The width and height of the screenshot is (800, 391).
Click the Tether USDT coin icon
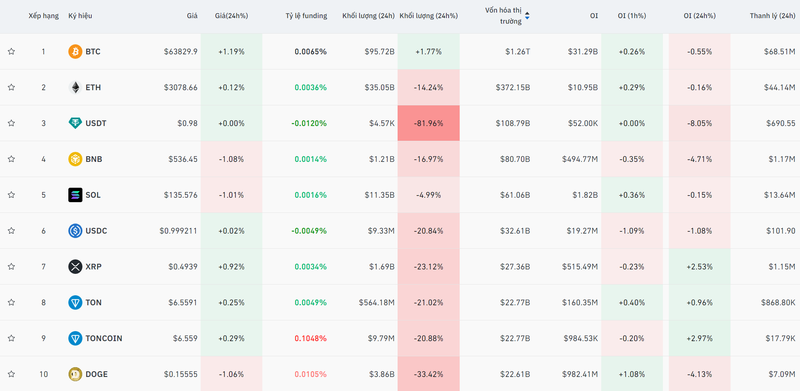[75, 123]
